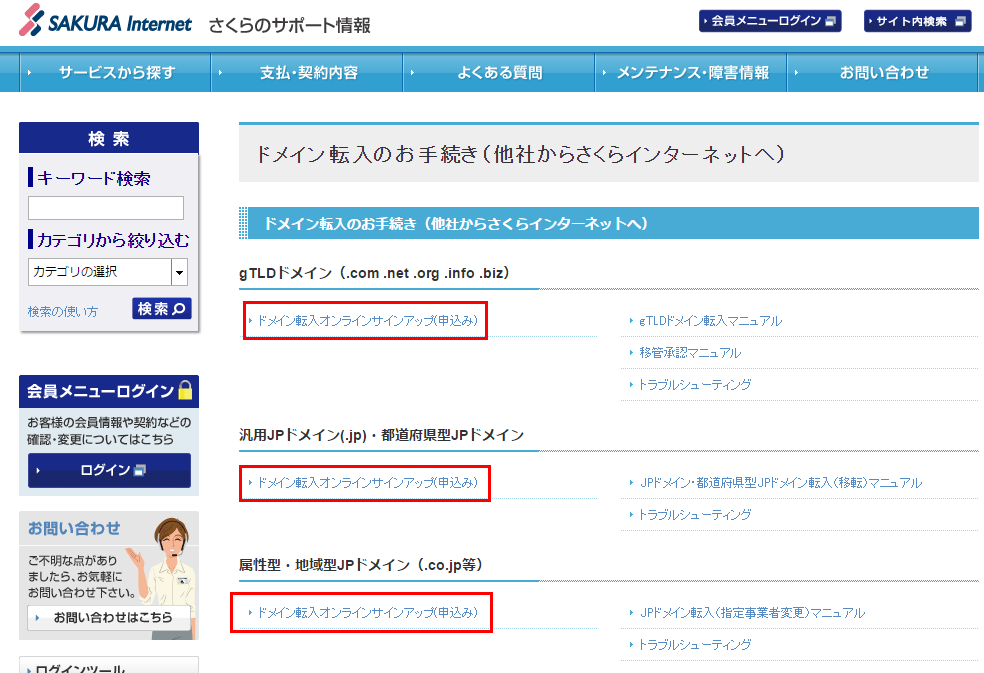Click さくらのサポート情報 header title
Screen dimensions: 984x673
point(289,26)
